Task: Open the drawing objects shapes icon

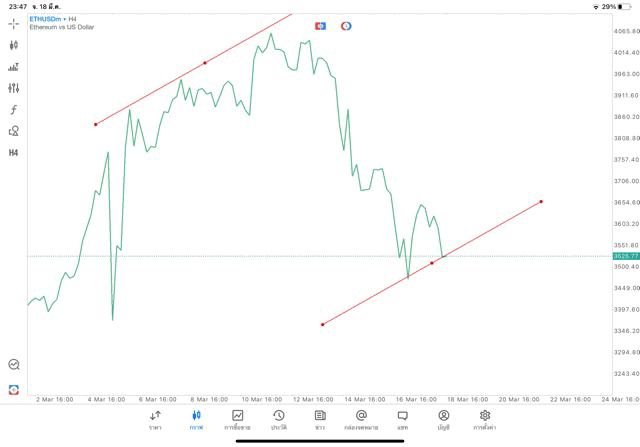Action: coord(14,131)
